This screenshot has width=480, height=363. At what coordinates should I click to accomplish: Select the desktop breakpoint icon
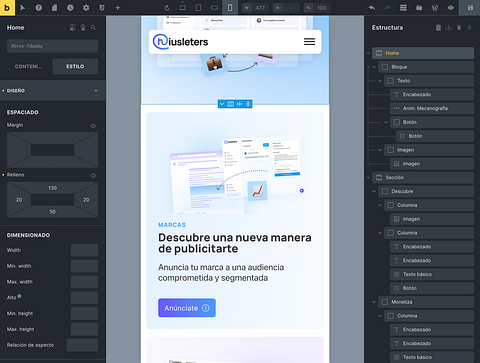[183, 7]
